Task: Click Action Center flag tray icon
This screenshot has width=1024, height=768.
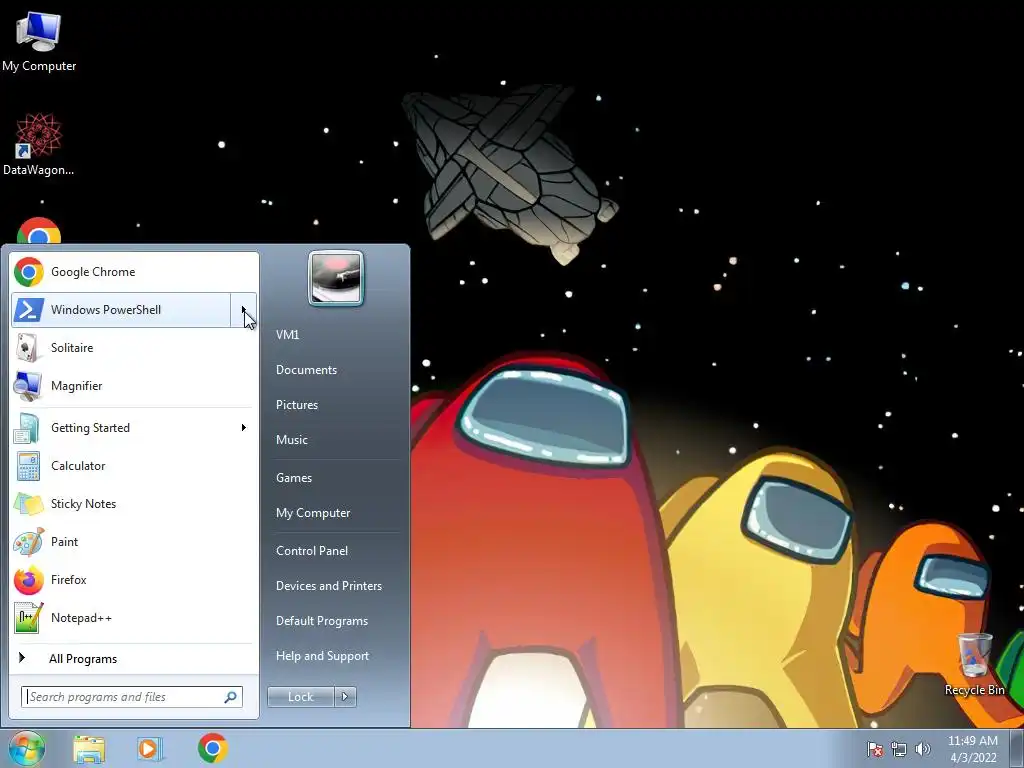Action: pos(875,749)
